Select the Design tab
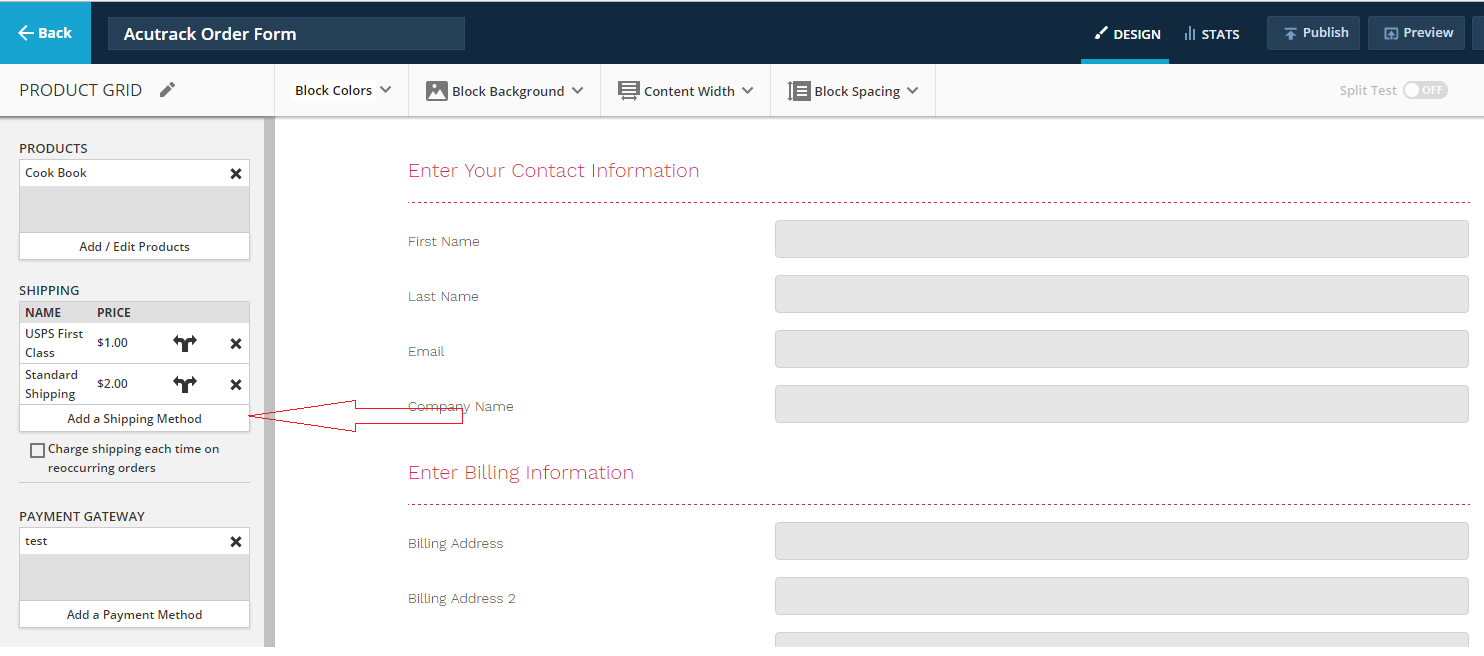1484x656 pixels. click(x=1127, y=34)
